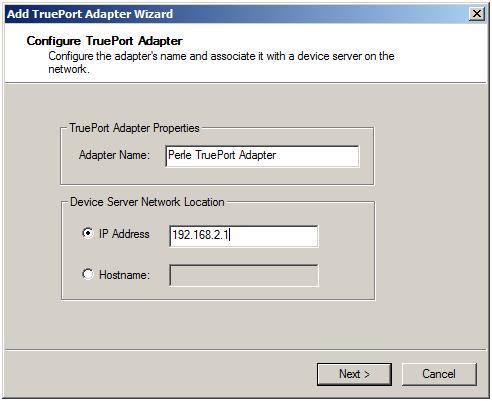Click the "Perle TruePort Adapter" name text
Image resolution: width=492 pixels, height=401 pixels.
tap(222, 155)
